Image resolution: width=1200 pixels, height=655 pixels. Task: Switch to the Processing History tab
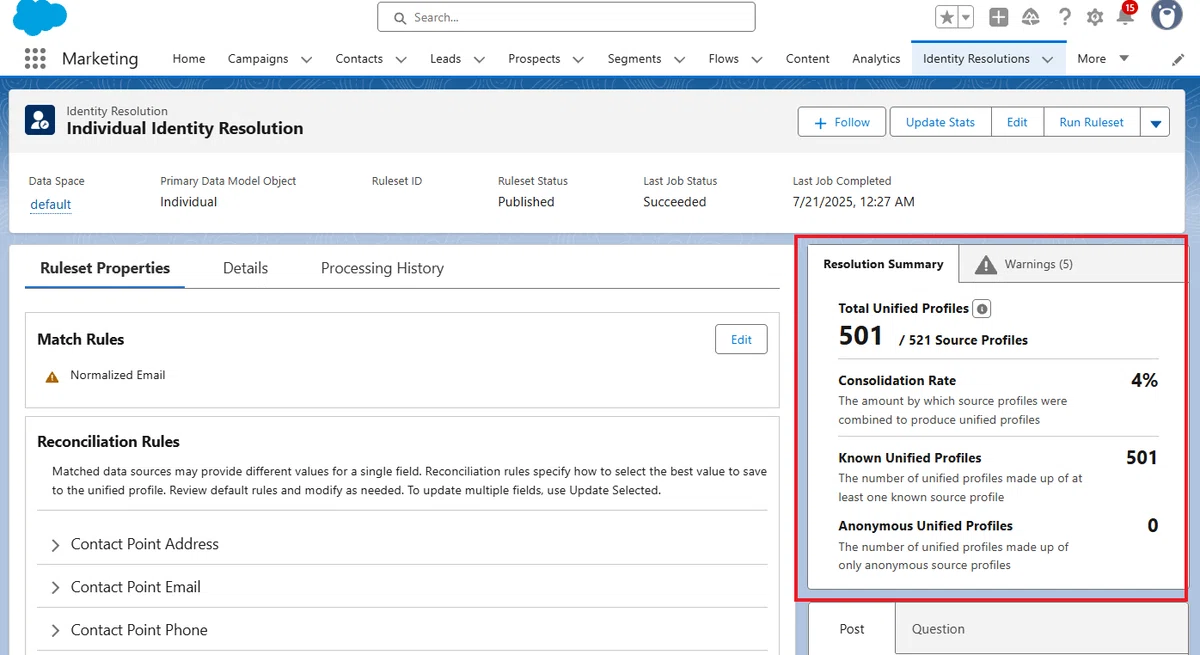coord(382,268)
